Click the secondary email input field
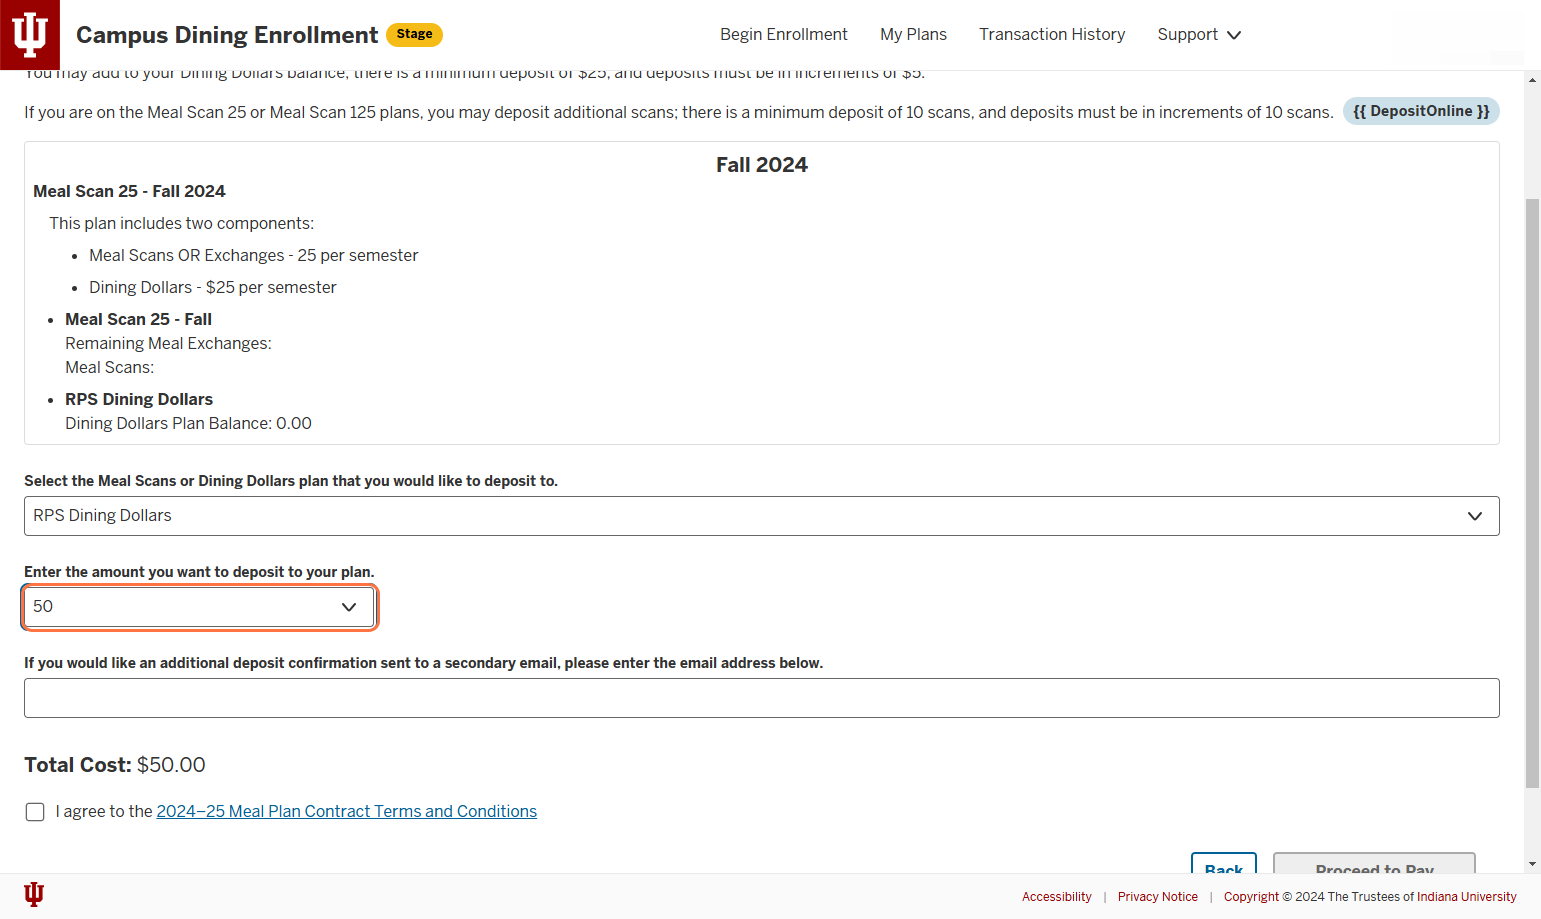Viewport: 1541px width, 919px height. pos(761,698)
